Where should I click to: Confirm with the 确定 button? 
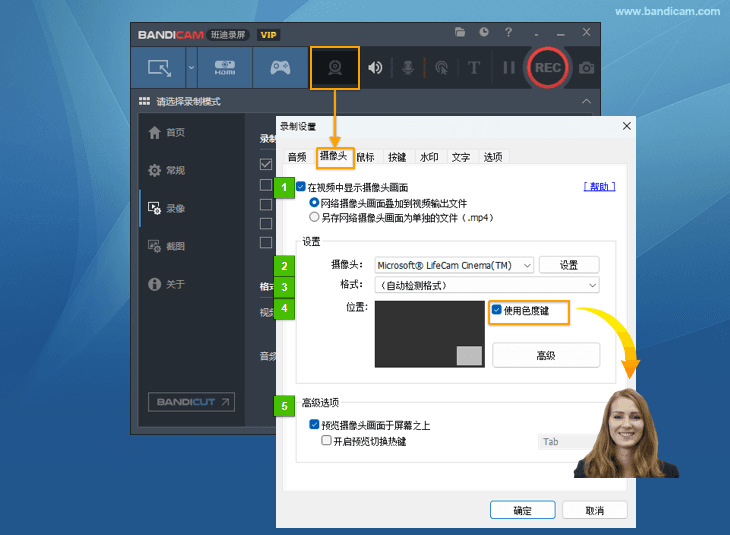pos(522,510)
